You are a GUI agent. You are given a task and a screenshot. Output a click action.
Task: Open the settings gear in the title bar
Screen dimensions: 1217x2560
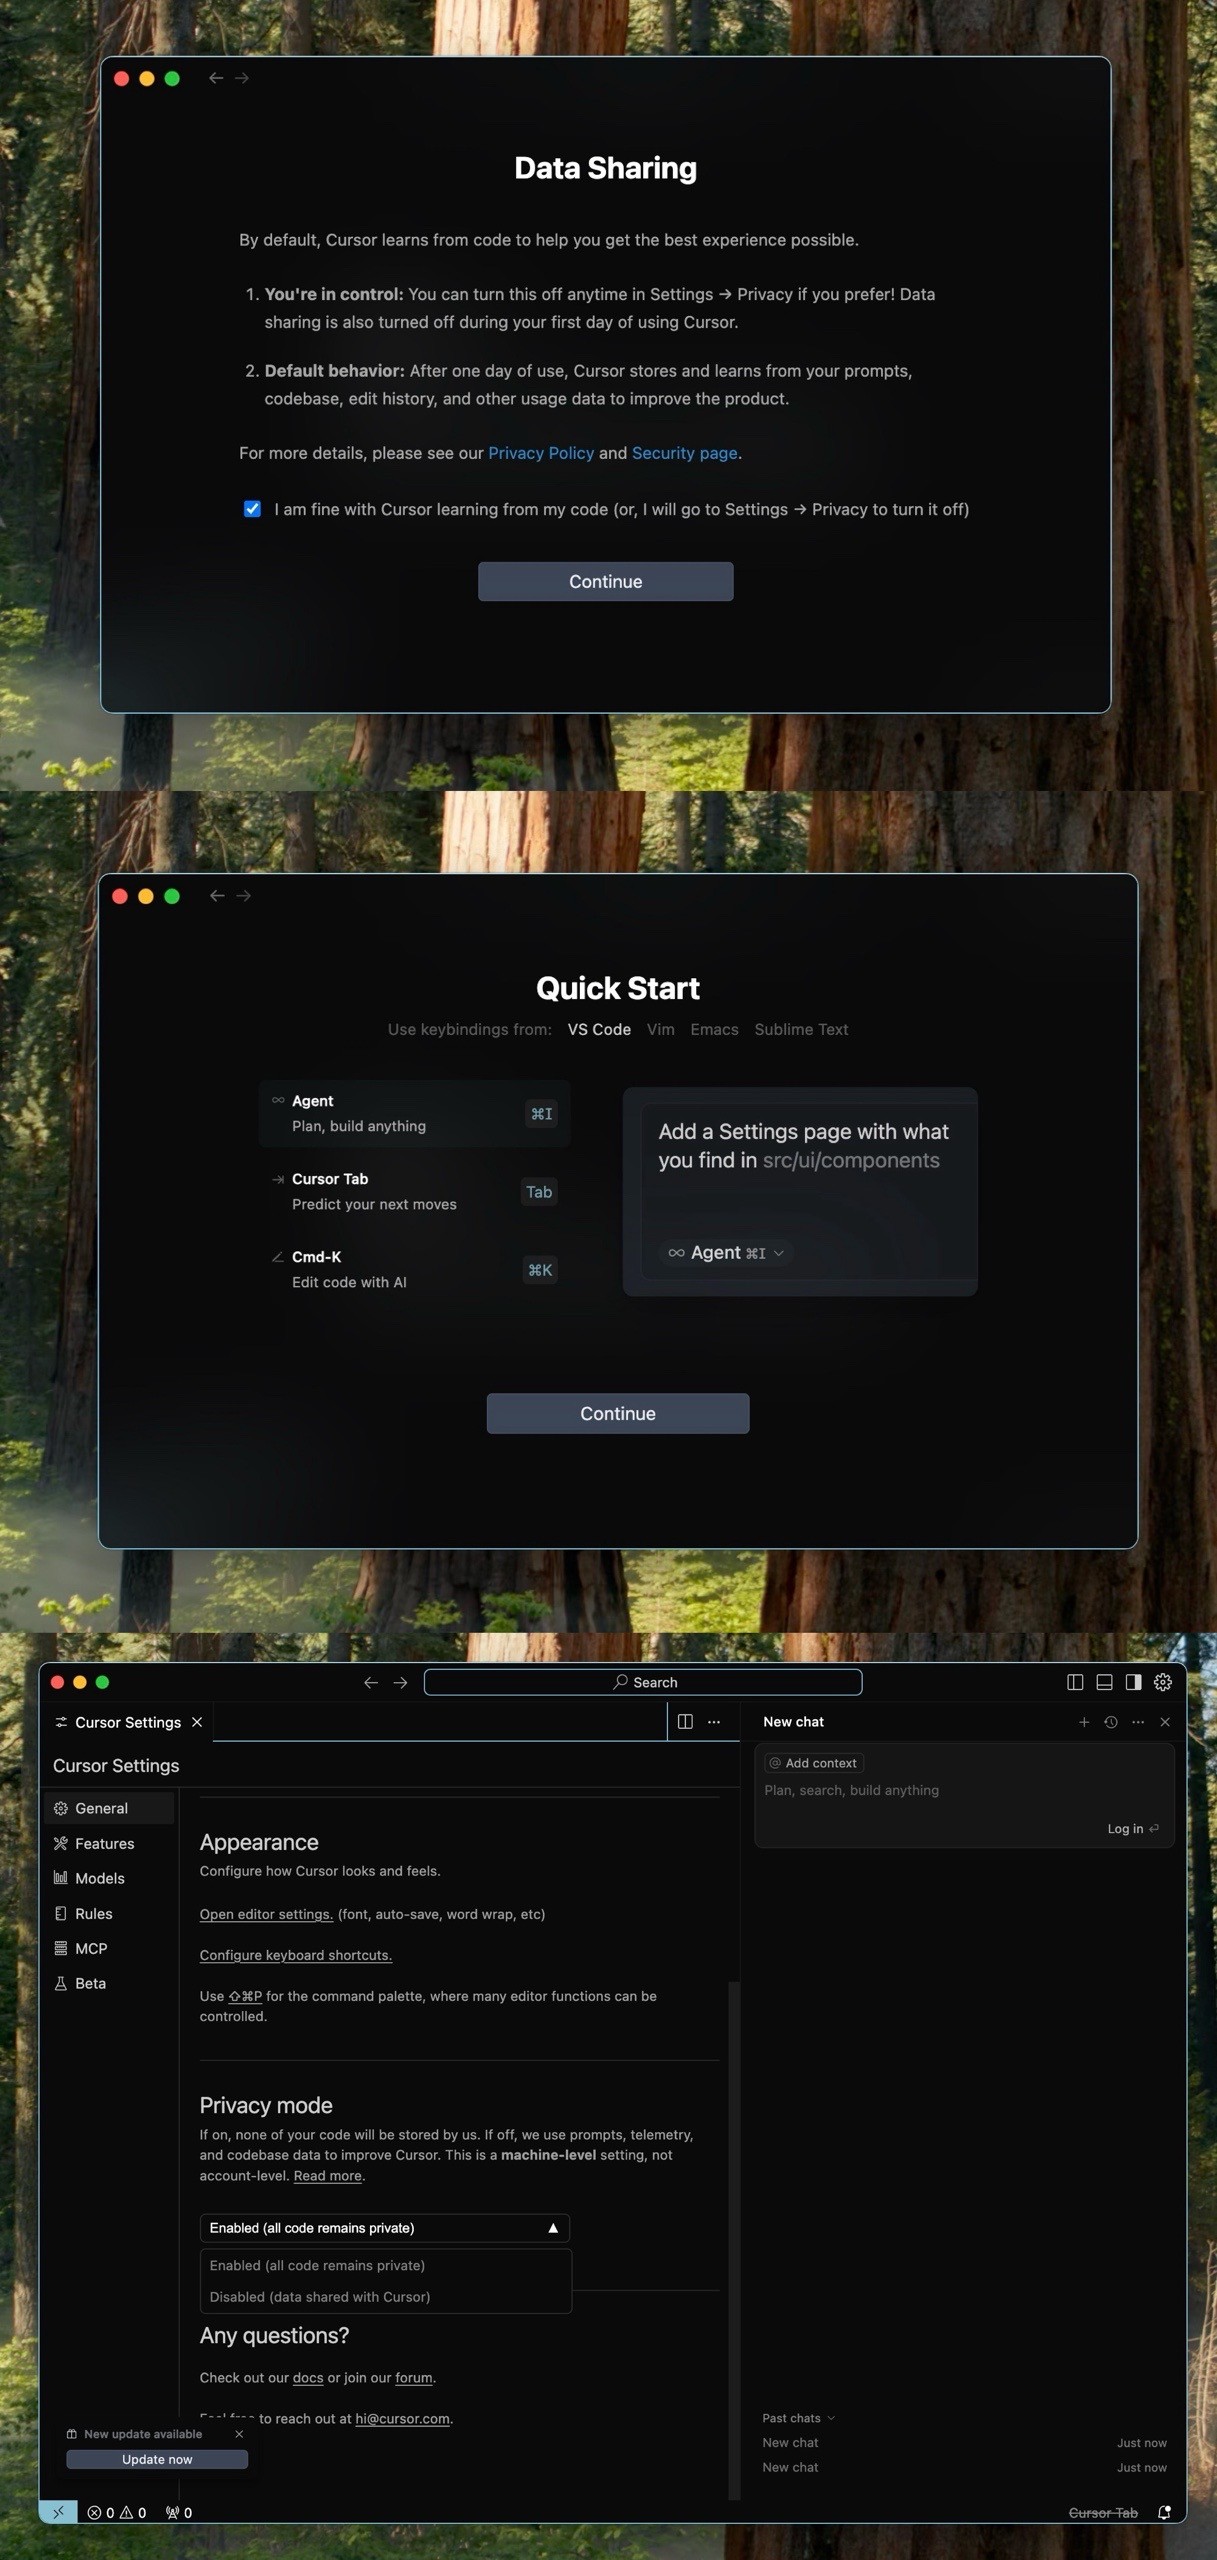[x=1162, y=1682]
